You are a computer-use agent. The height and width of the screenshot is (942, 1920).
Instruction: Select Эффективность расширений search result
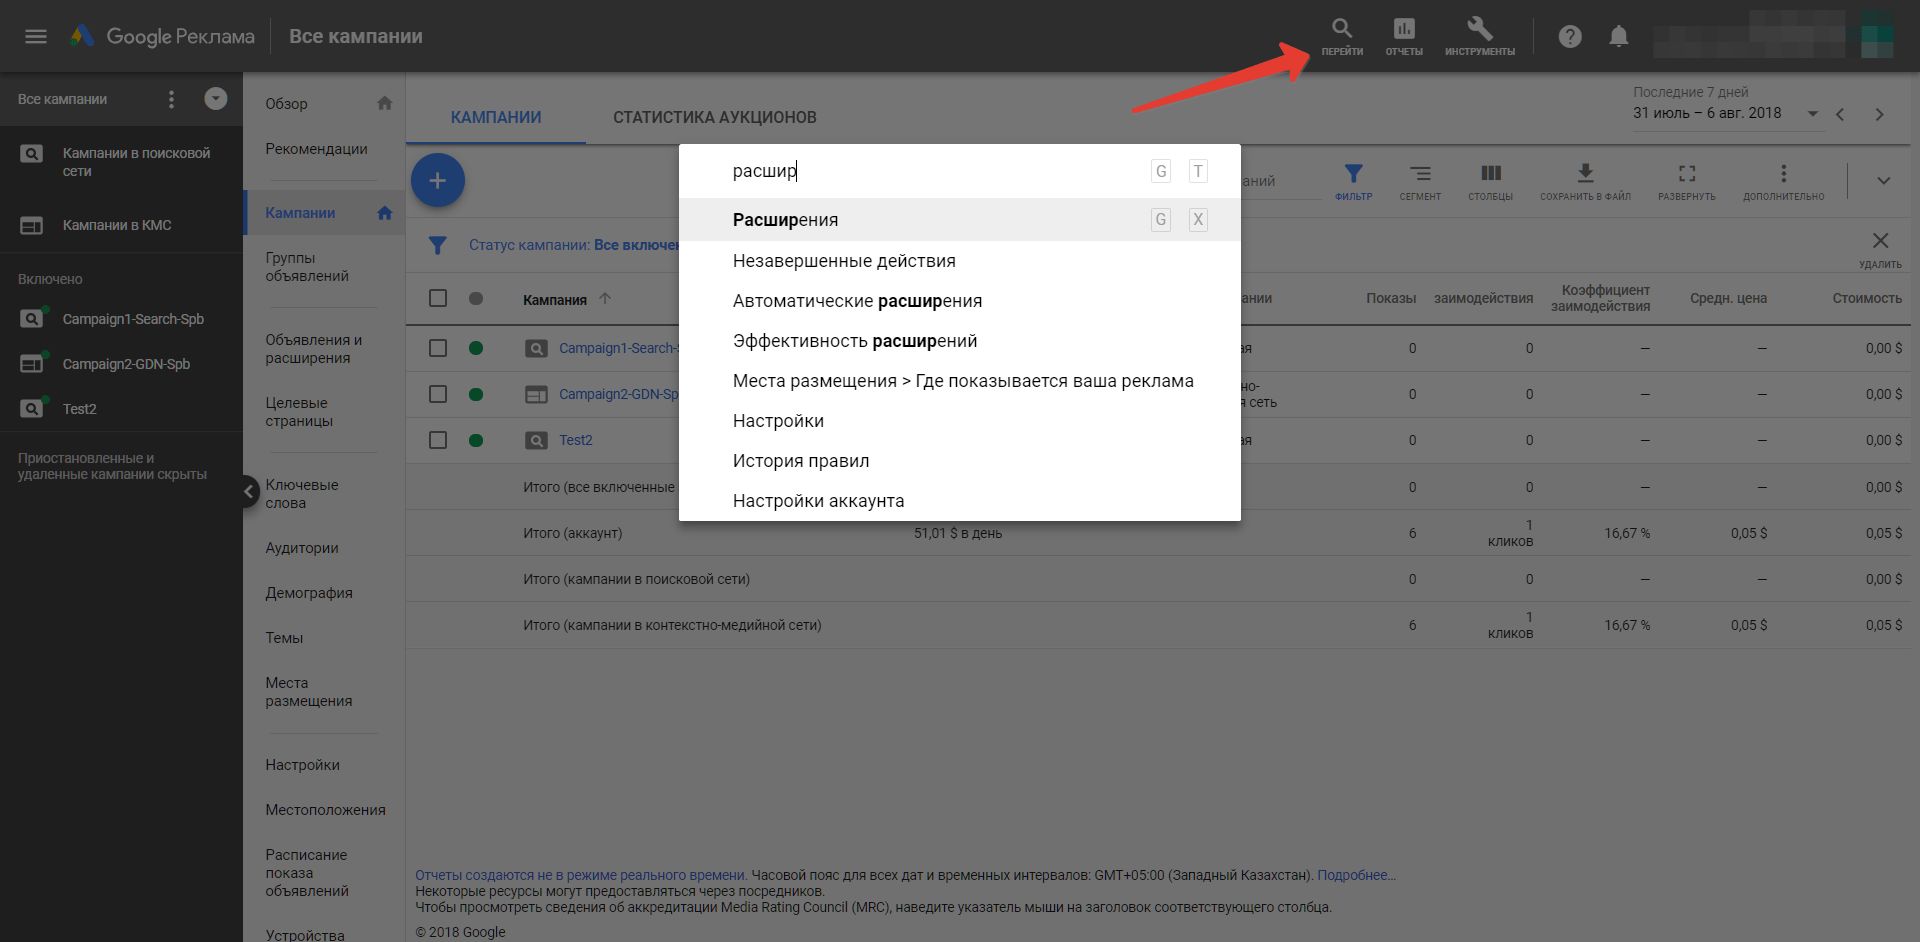click(x=960, y=341)
